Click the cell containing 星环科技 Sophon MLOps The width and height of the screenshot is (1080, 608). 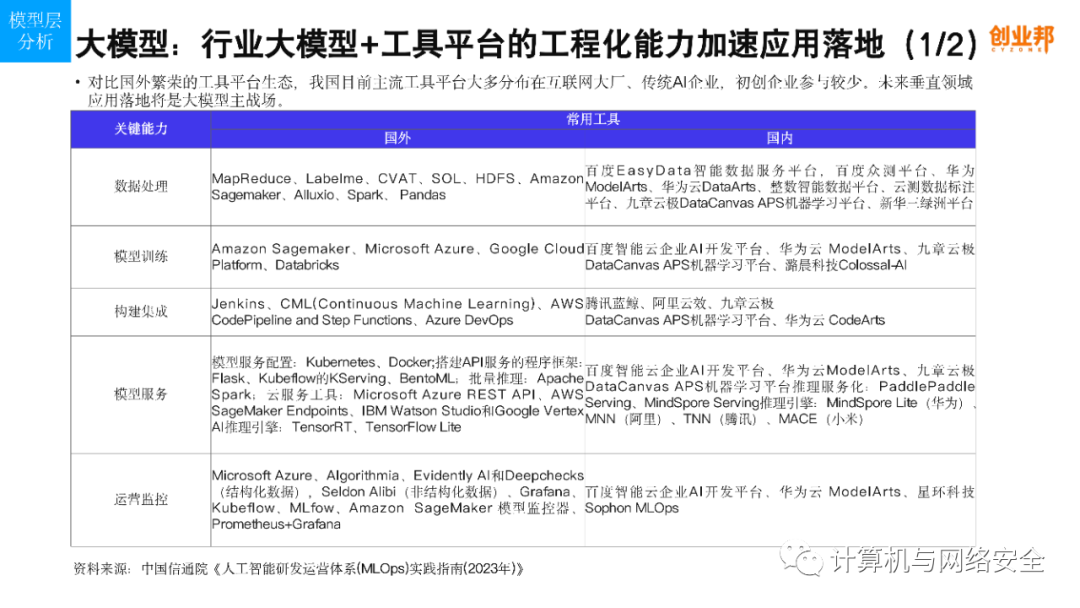[780, 500]
